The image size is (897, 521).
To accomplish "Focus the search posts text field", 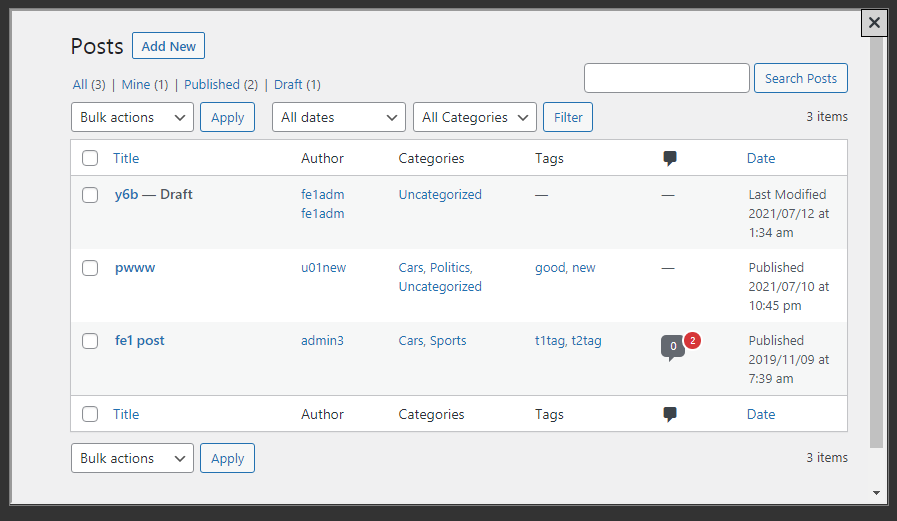I will [x=666, y=78].
